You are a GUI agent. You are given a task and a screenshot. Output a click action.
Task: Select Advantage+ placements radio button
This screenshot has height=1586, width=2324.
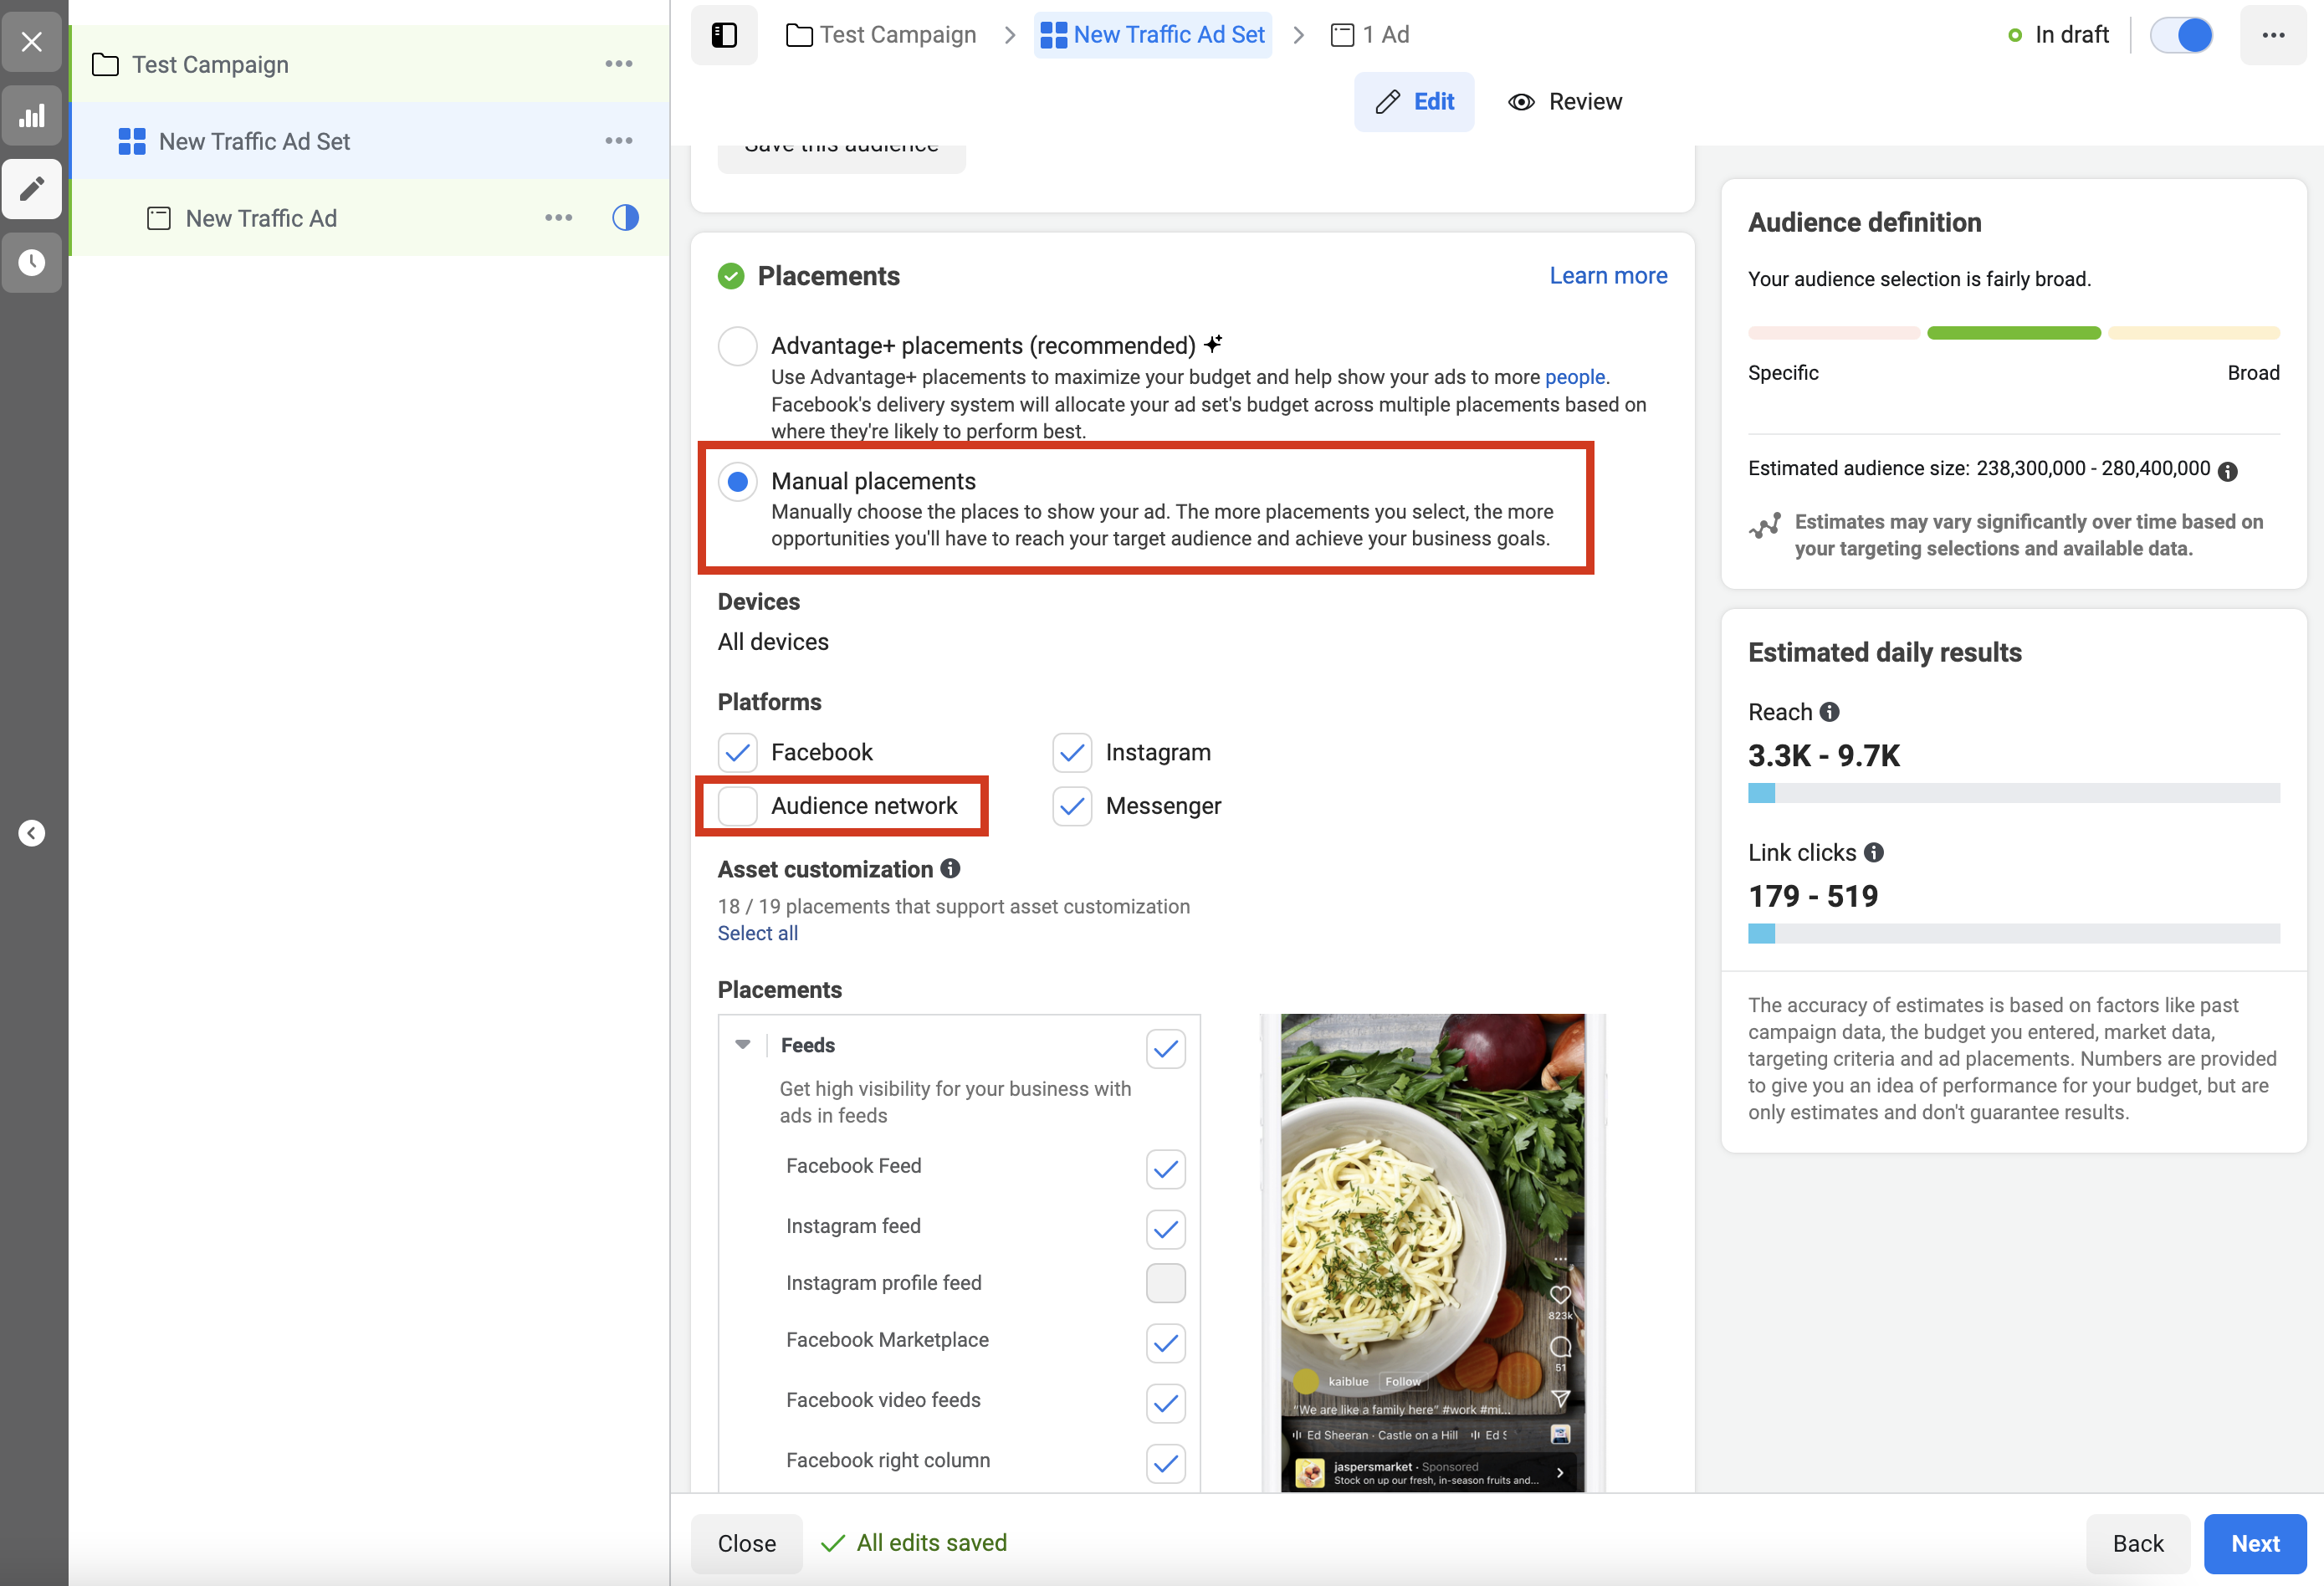tap(738, 346)
